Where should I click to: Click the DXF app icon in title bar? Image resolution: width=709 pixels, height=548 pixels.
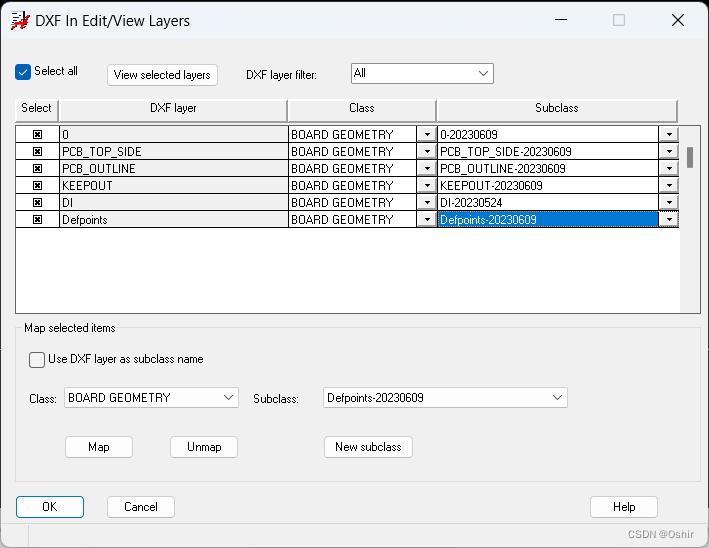(18, 20)
